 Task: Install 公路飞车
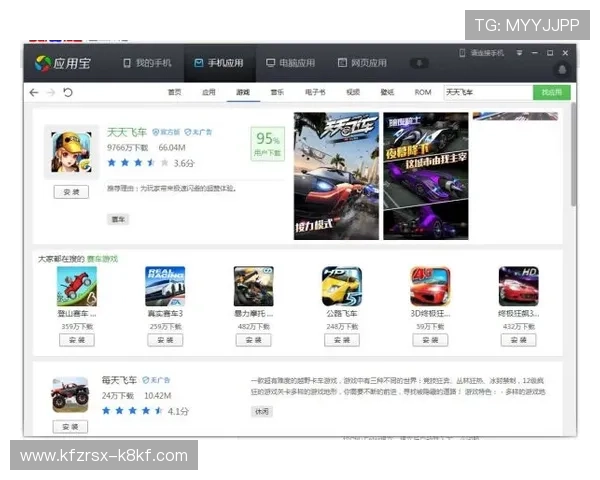342,340
